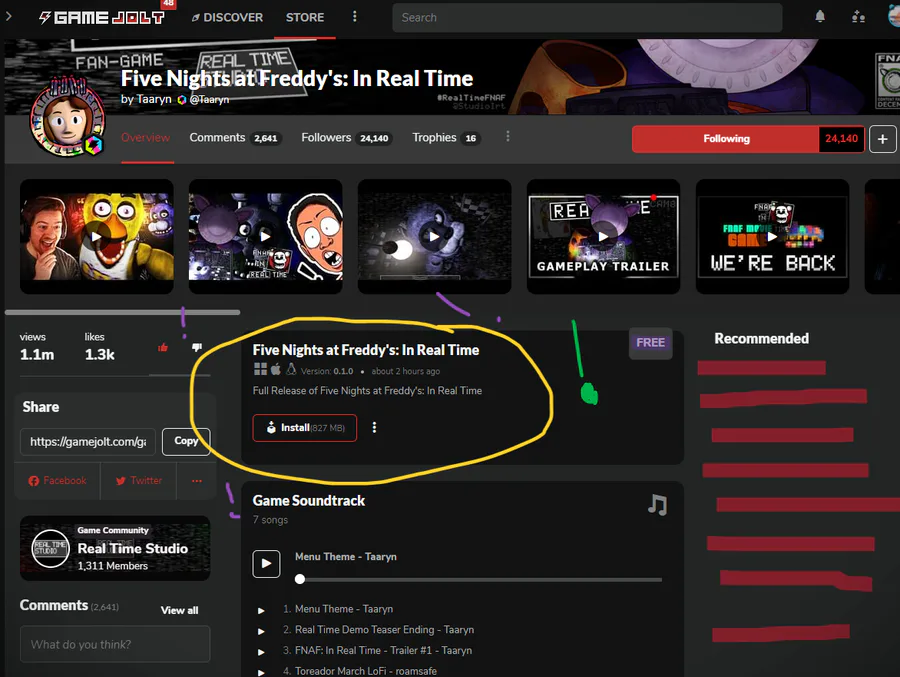Image resolution: width=900 pixels, height=677 pixels.
Task: Click the media carousel horizontal scrollbar
Action: click(x=122, y=312)
